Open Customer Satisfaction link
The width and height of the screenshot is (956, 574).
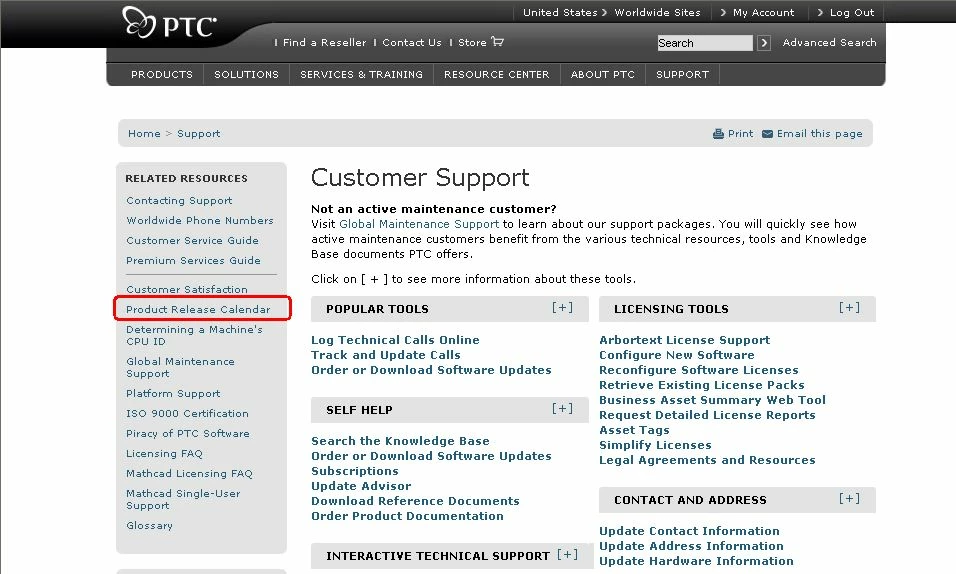pos(187,289)
